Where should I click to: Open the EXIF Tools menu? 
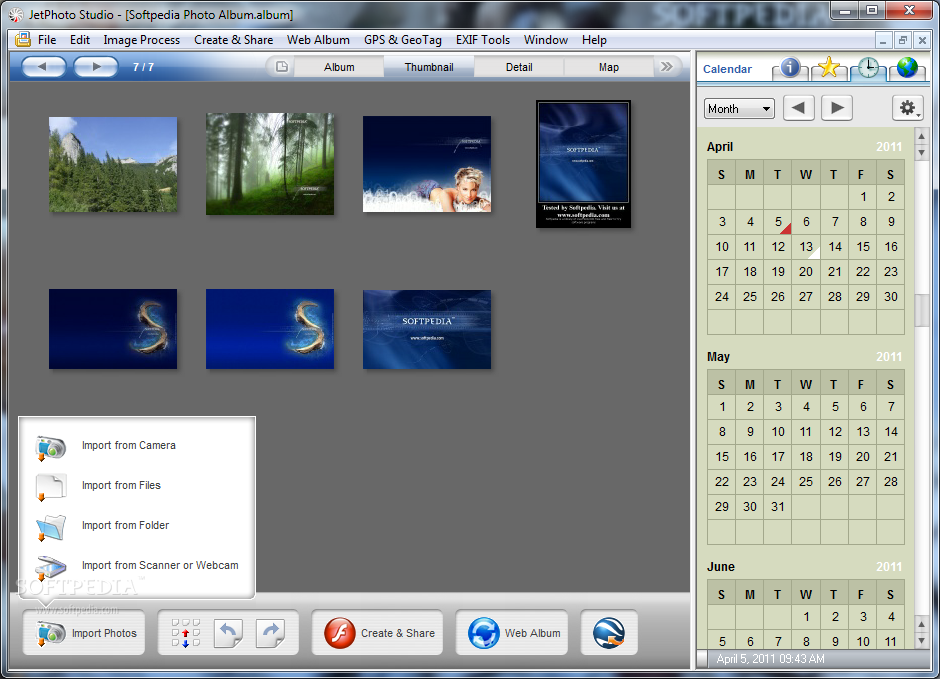[483, 40]
